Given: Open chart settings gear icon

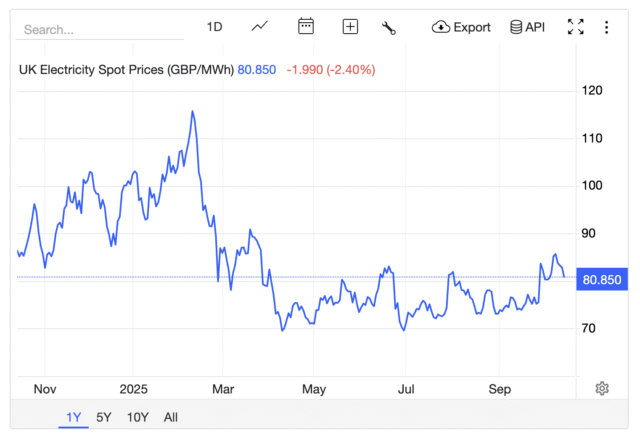Looking at the screenshot, I should [x=602, y=388].
